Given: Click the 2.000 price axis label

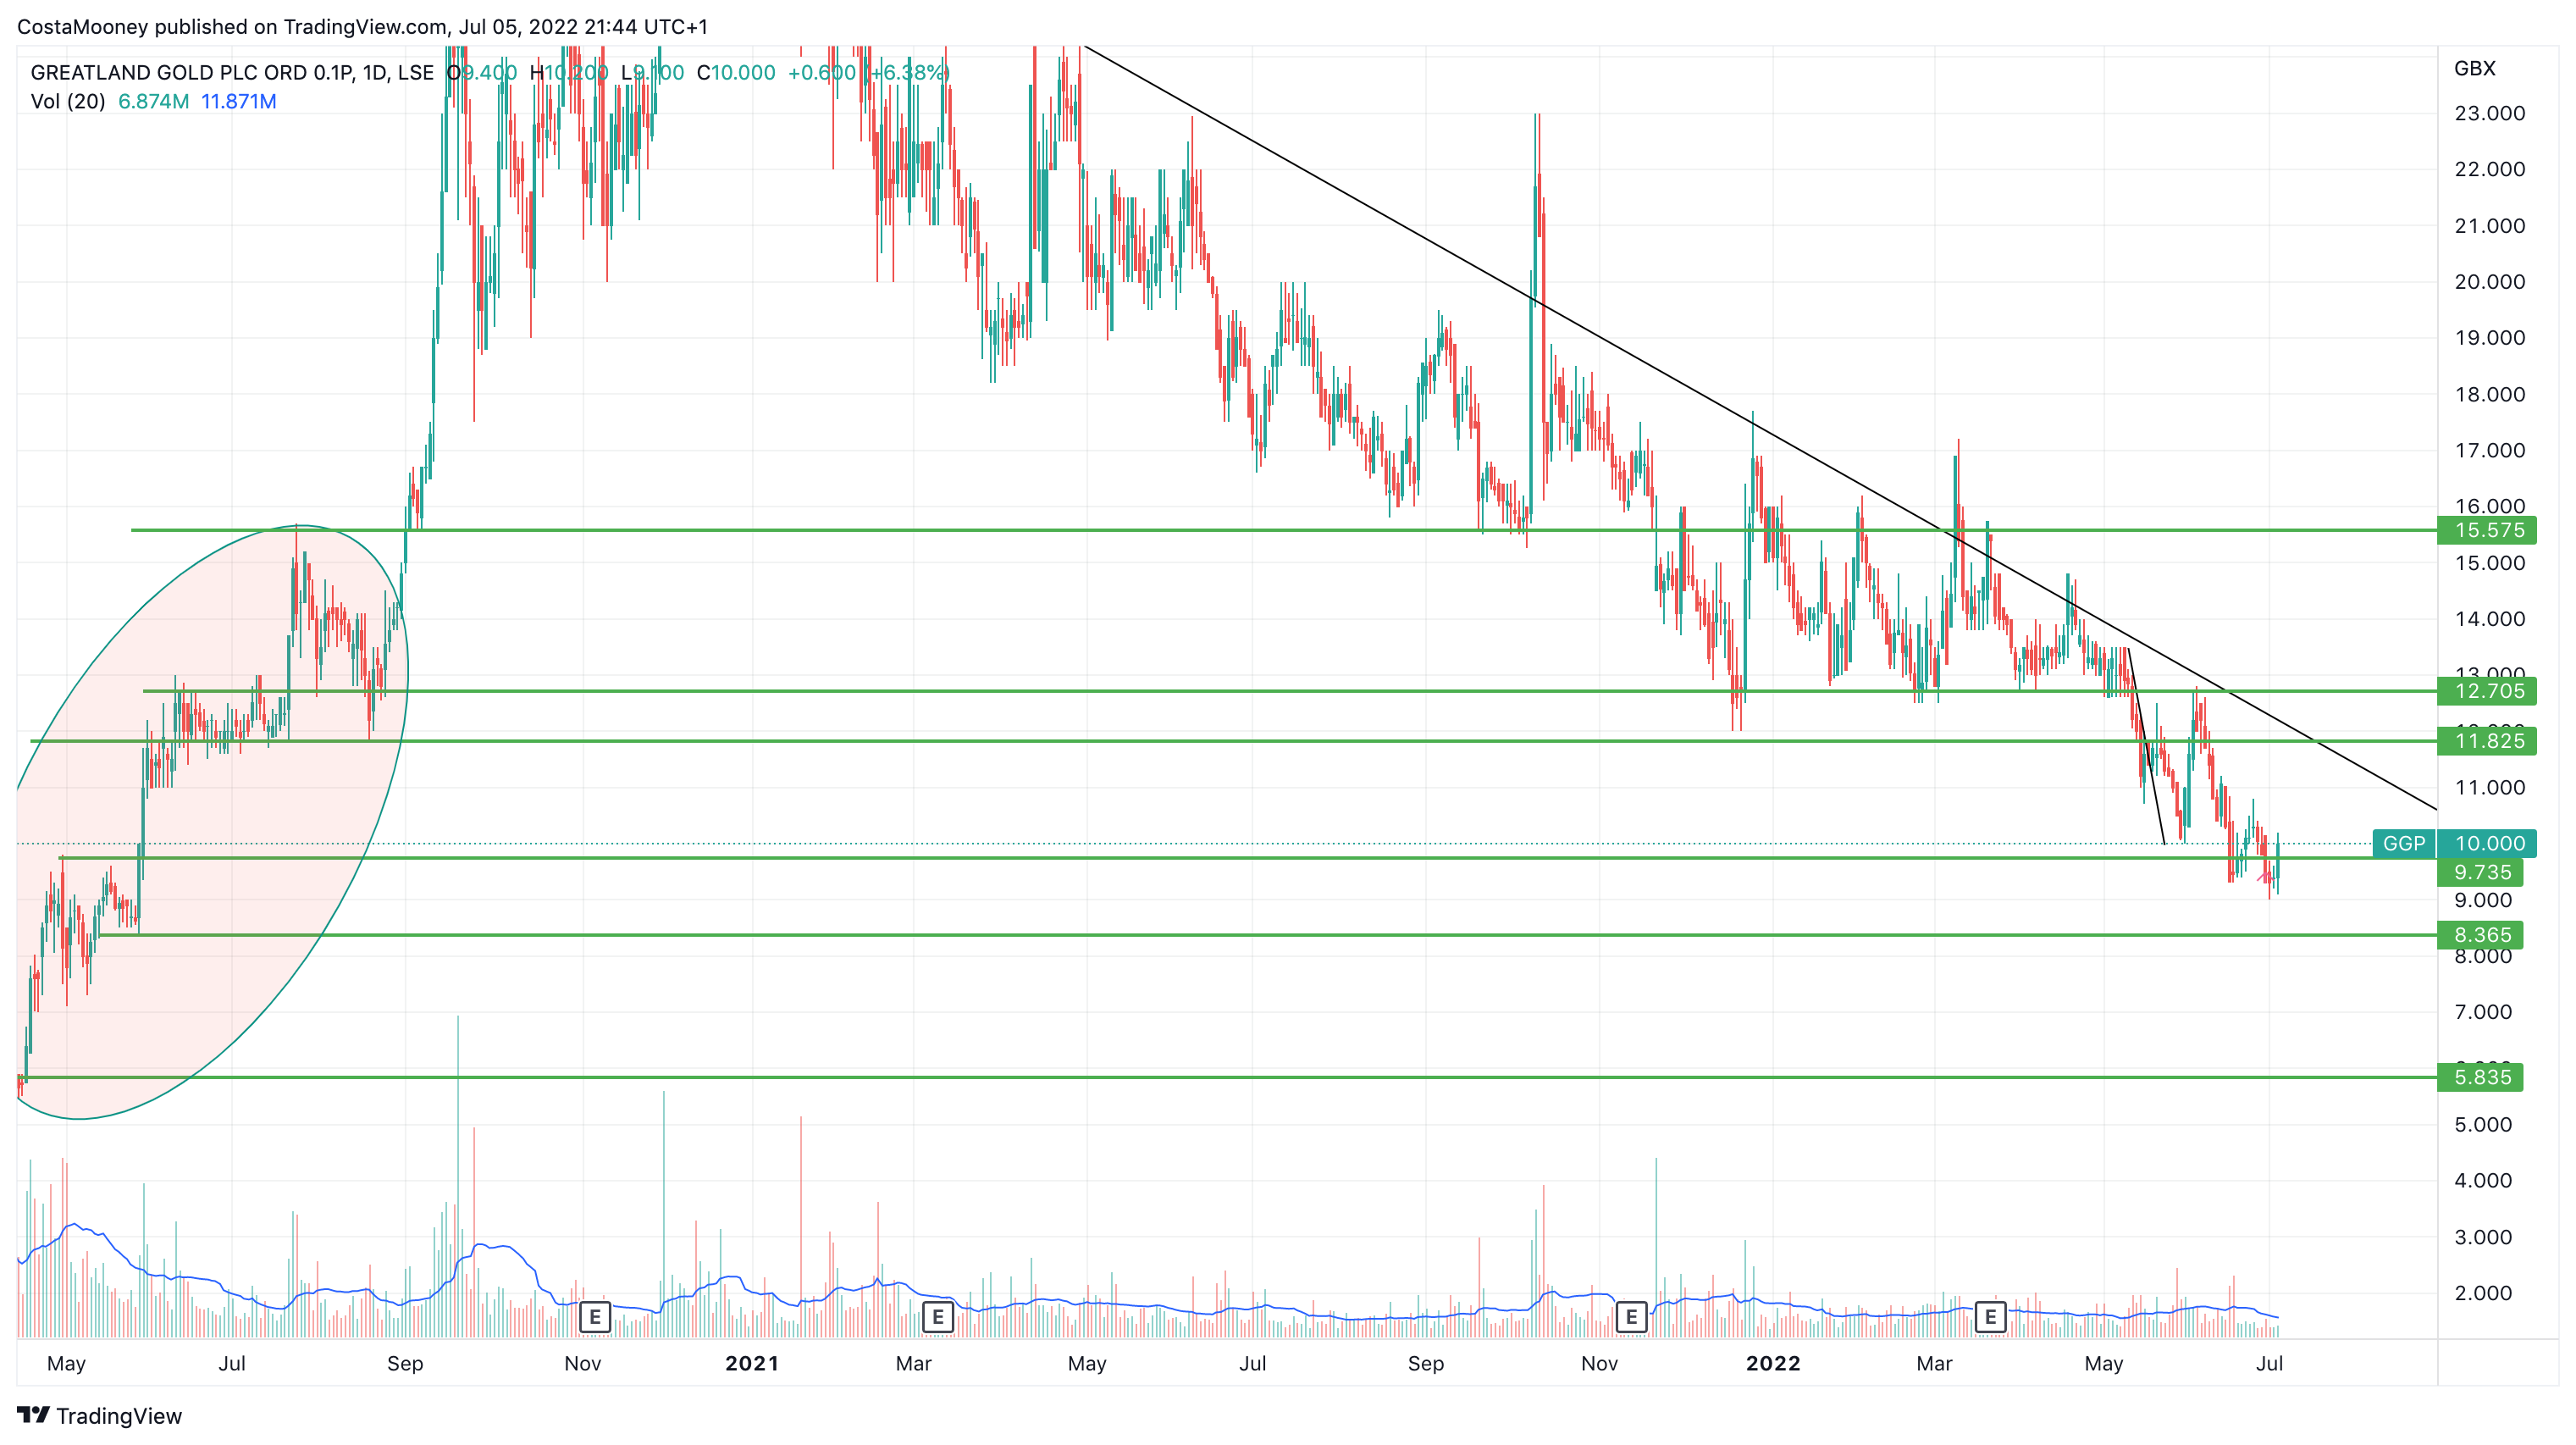Looking at the screenshot, I should (2482, 1293).
